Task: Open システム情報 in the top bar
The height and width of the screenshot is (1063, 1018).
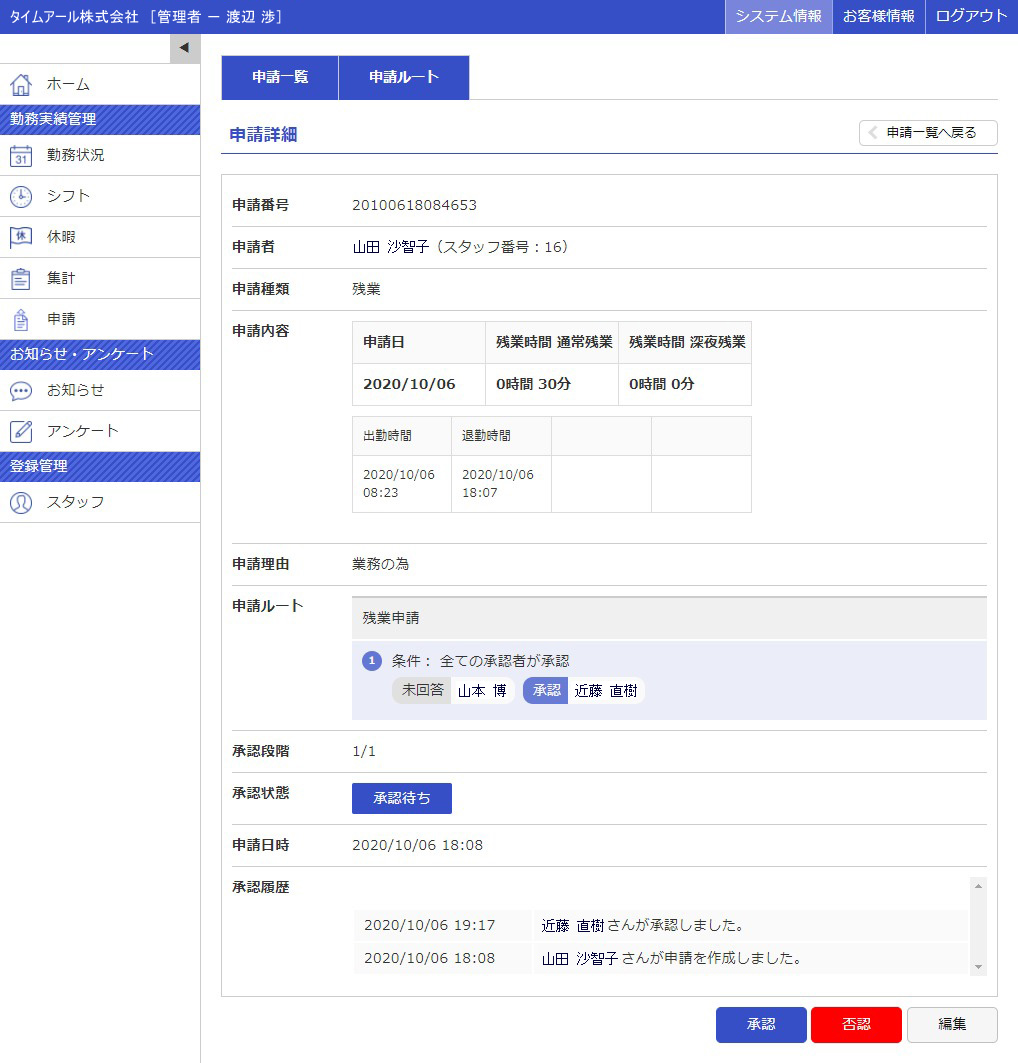Action: tap(779, 16)
